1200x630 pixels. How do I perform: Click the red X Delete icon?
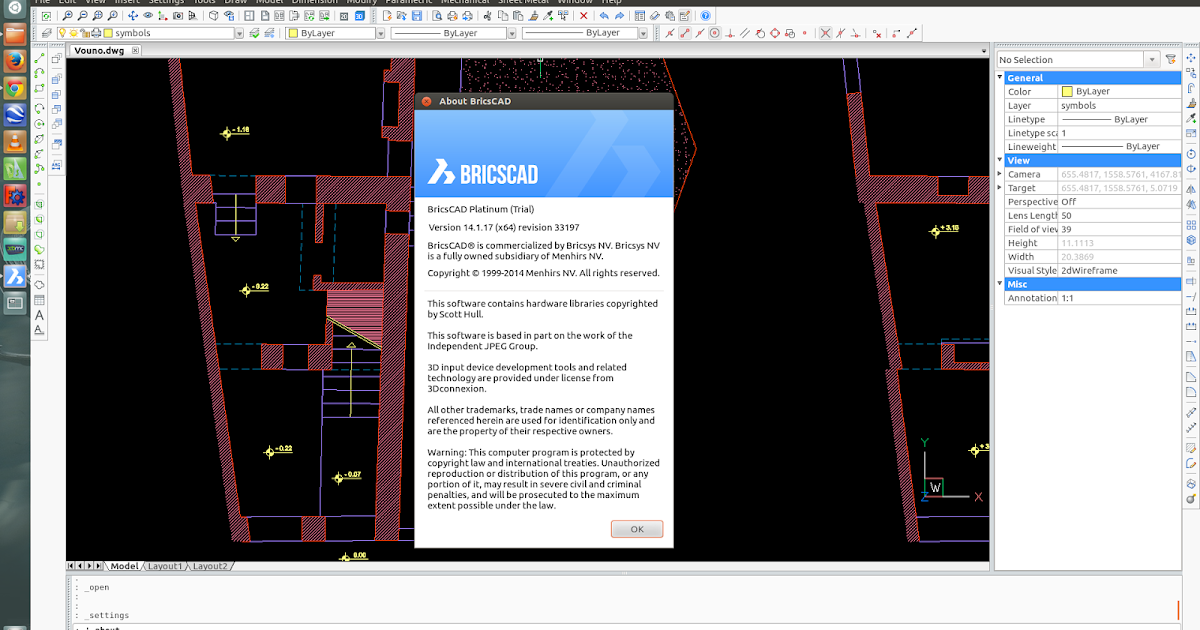coord(584,16)
